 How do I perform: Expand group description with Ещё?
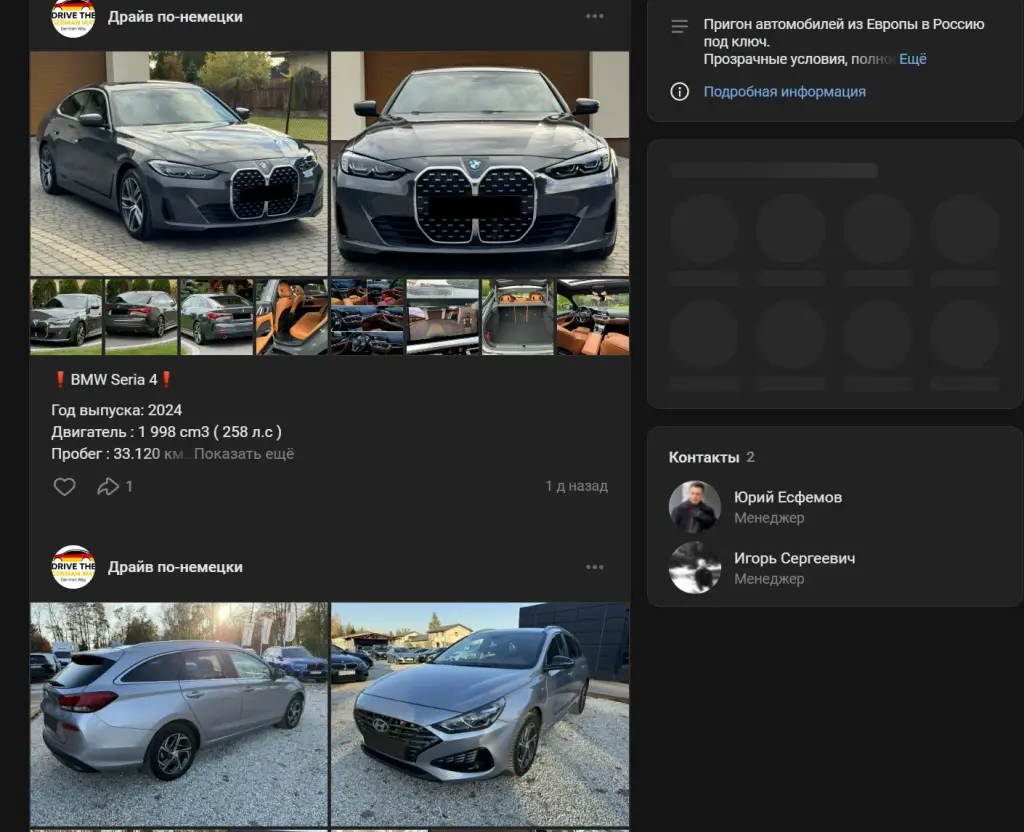(912, 59)
